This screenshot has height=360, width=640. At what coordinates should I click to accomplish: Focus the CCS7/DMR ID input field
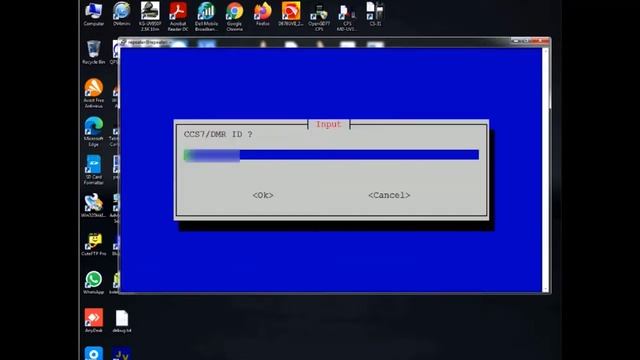(x=331, y=155)
